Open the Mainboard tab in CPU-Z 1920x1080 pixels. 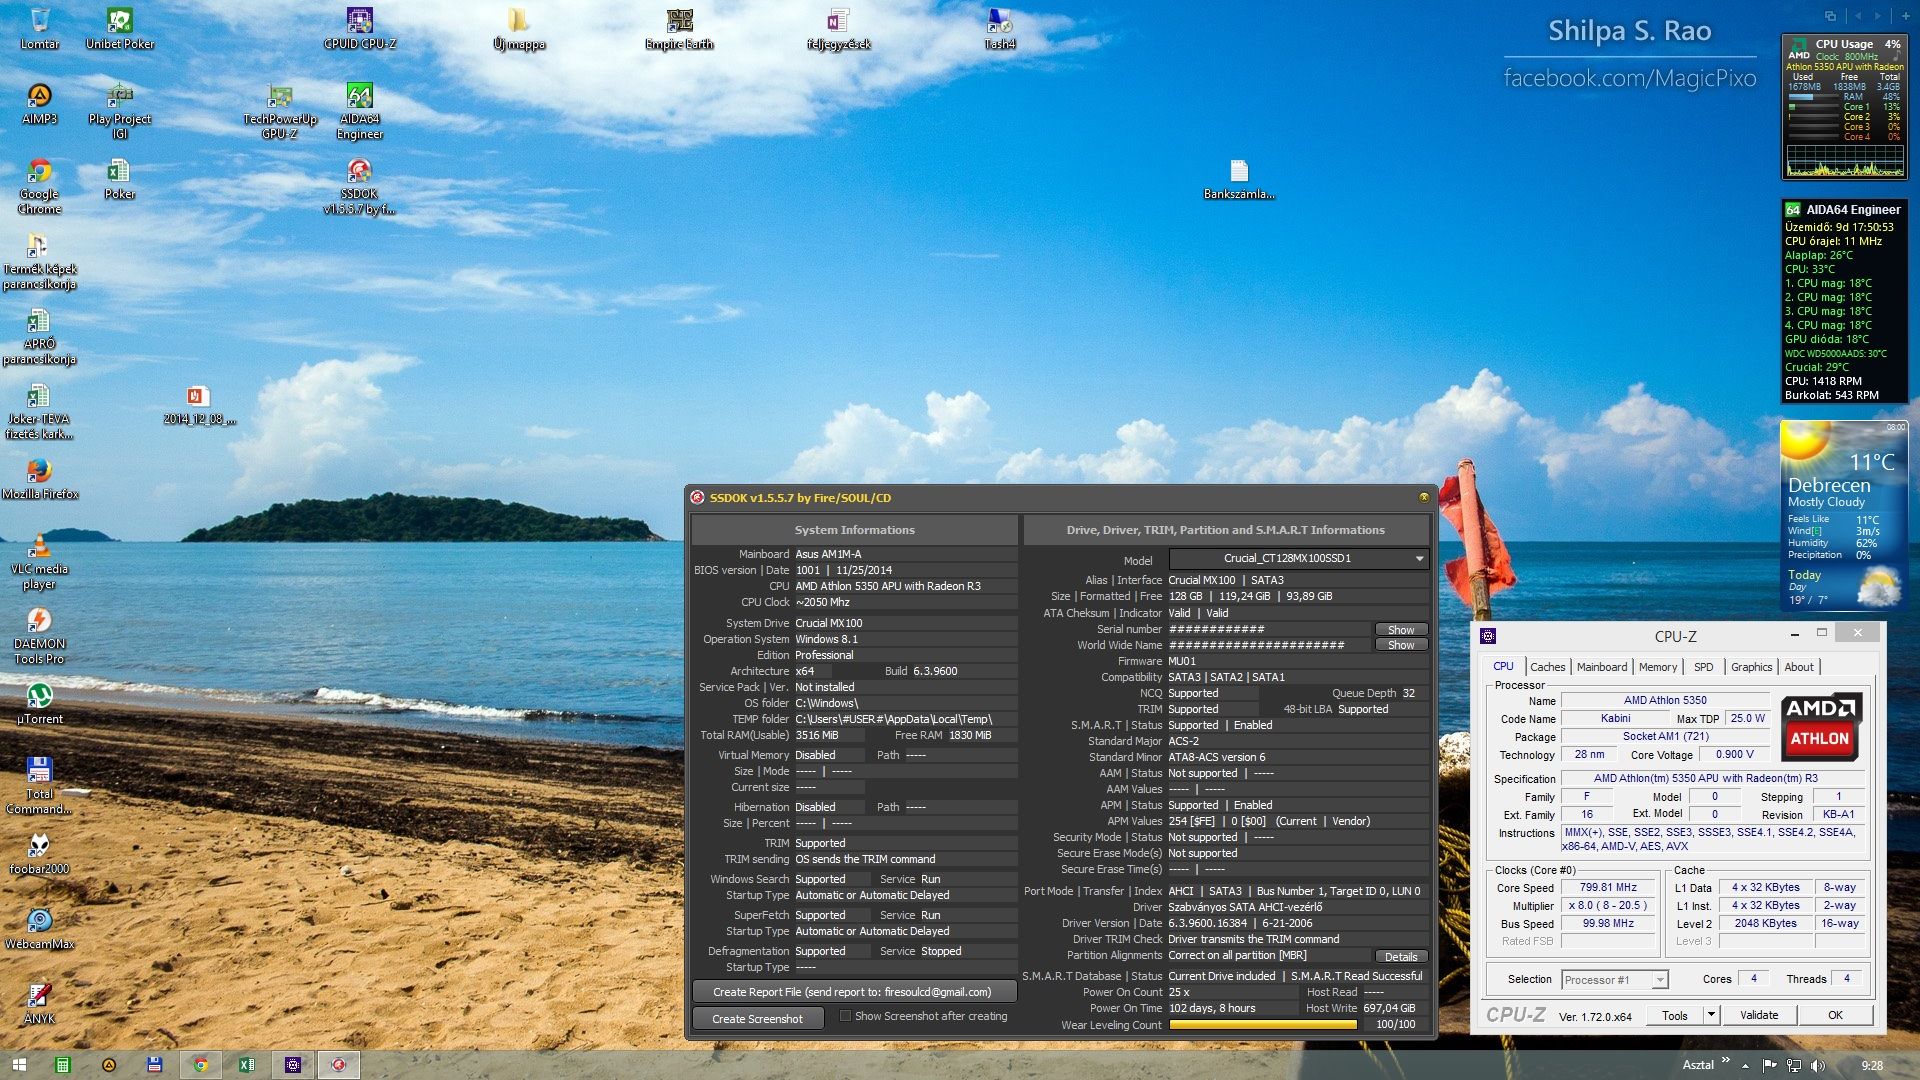coord(1602,667)
